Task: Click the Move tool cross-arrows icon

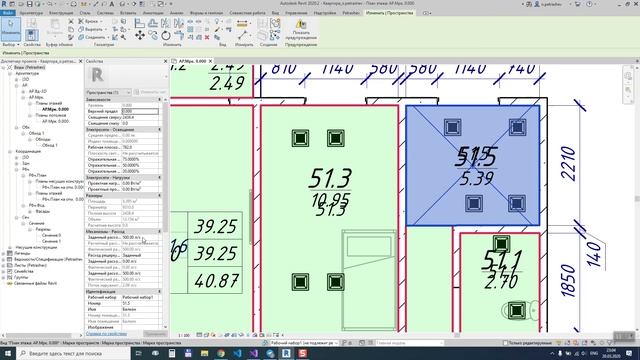Action: [x=140, y=36]
